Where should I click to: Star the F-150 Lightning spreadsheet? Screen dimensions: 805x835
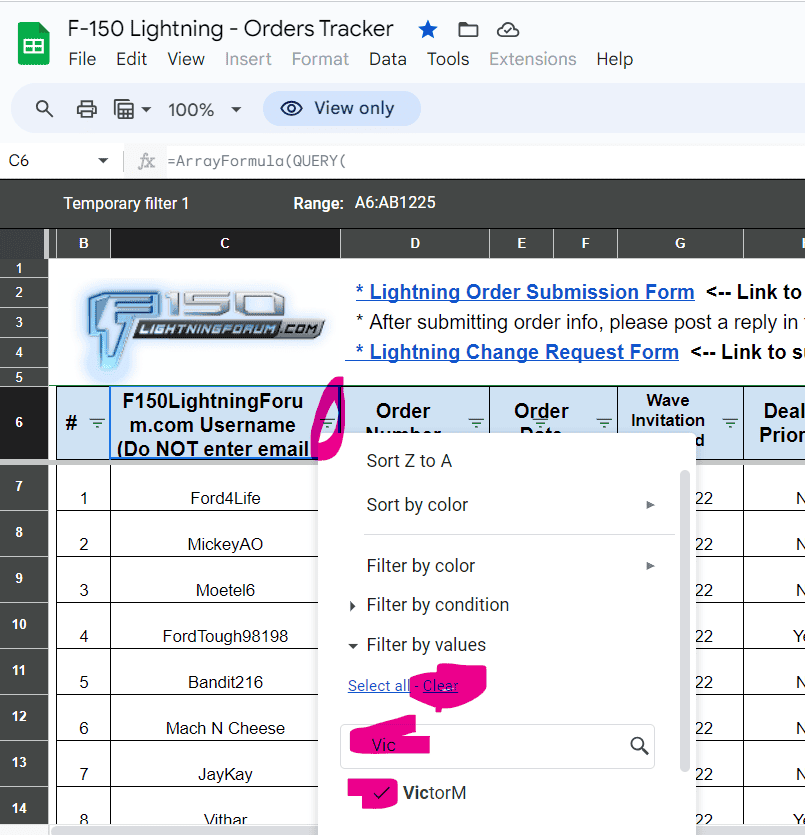428,29
